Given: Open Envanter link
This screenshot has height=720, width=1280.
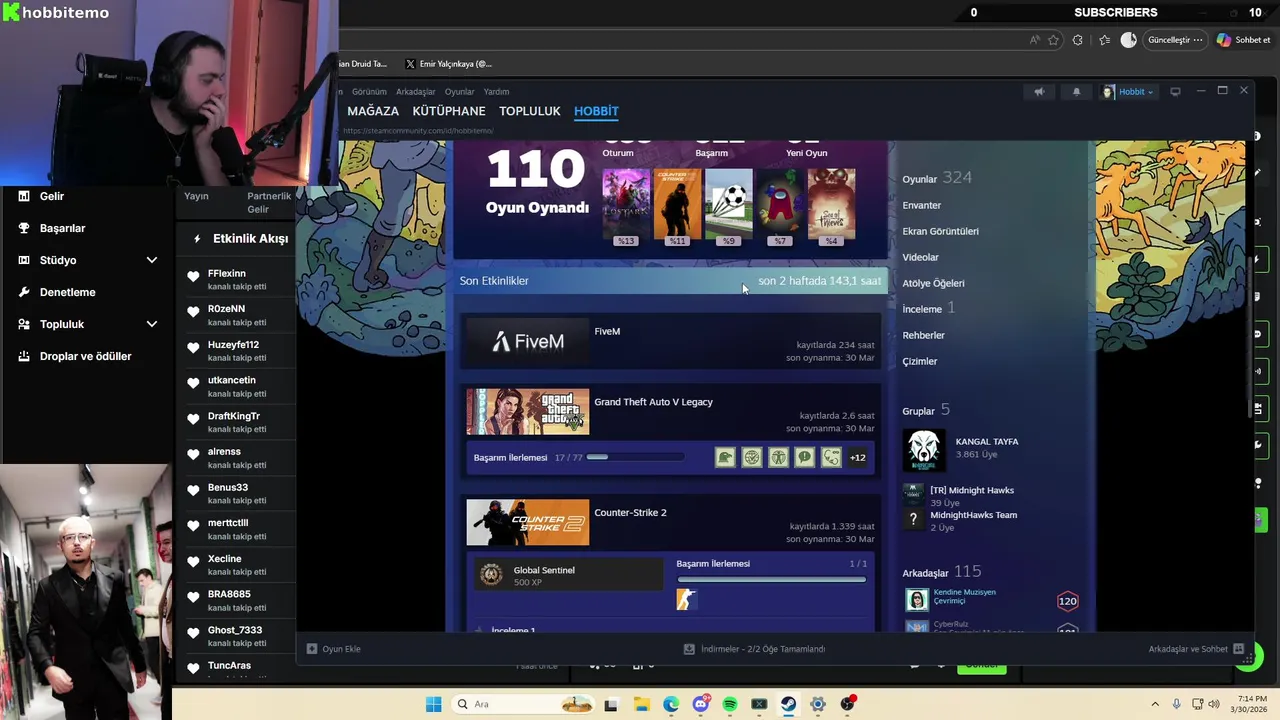Looking at the screenshot, I should point(922,205).
